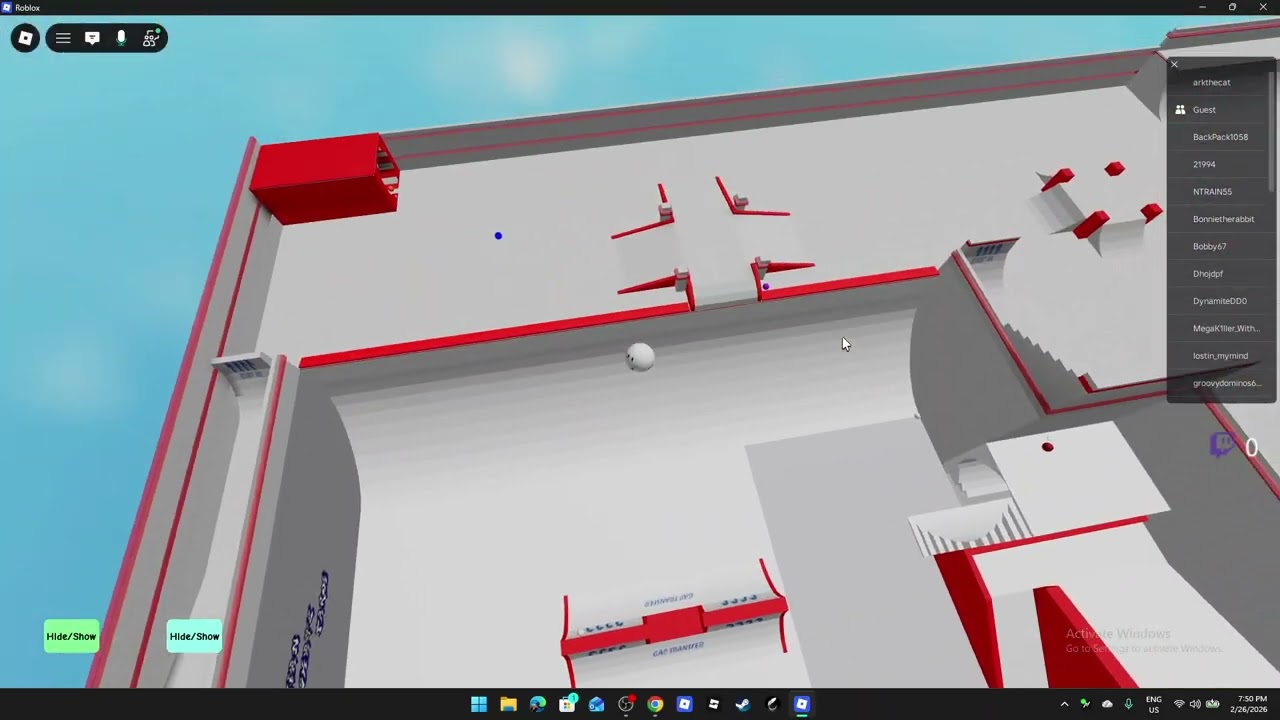
Task: Open the Roblox logo main menu
Action: (x=26, y=39)
